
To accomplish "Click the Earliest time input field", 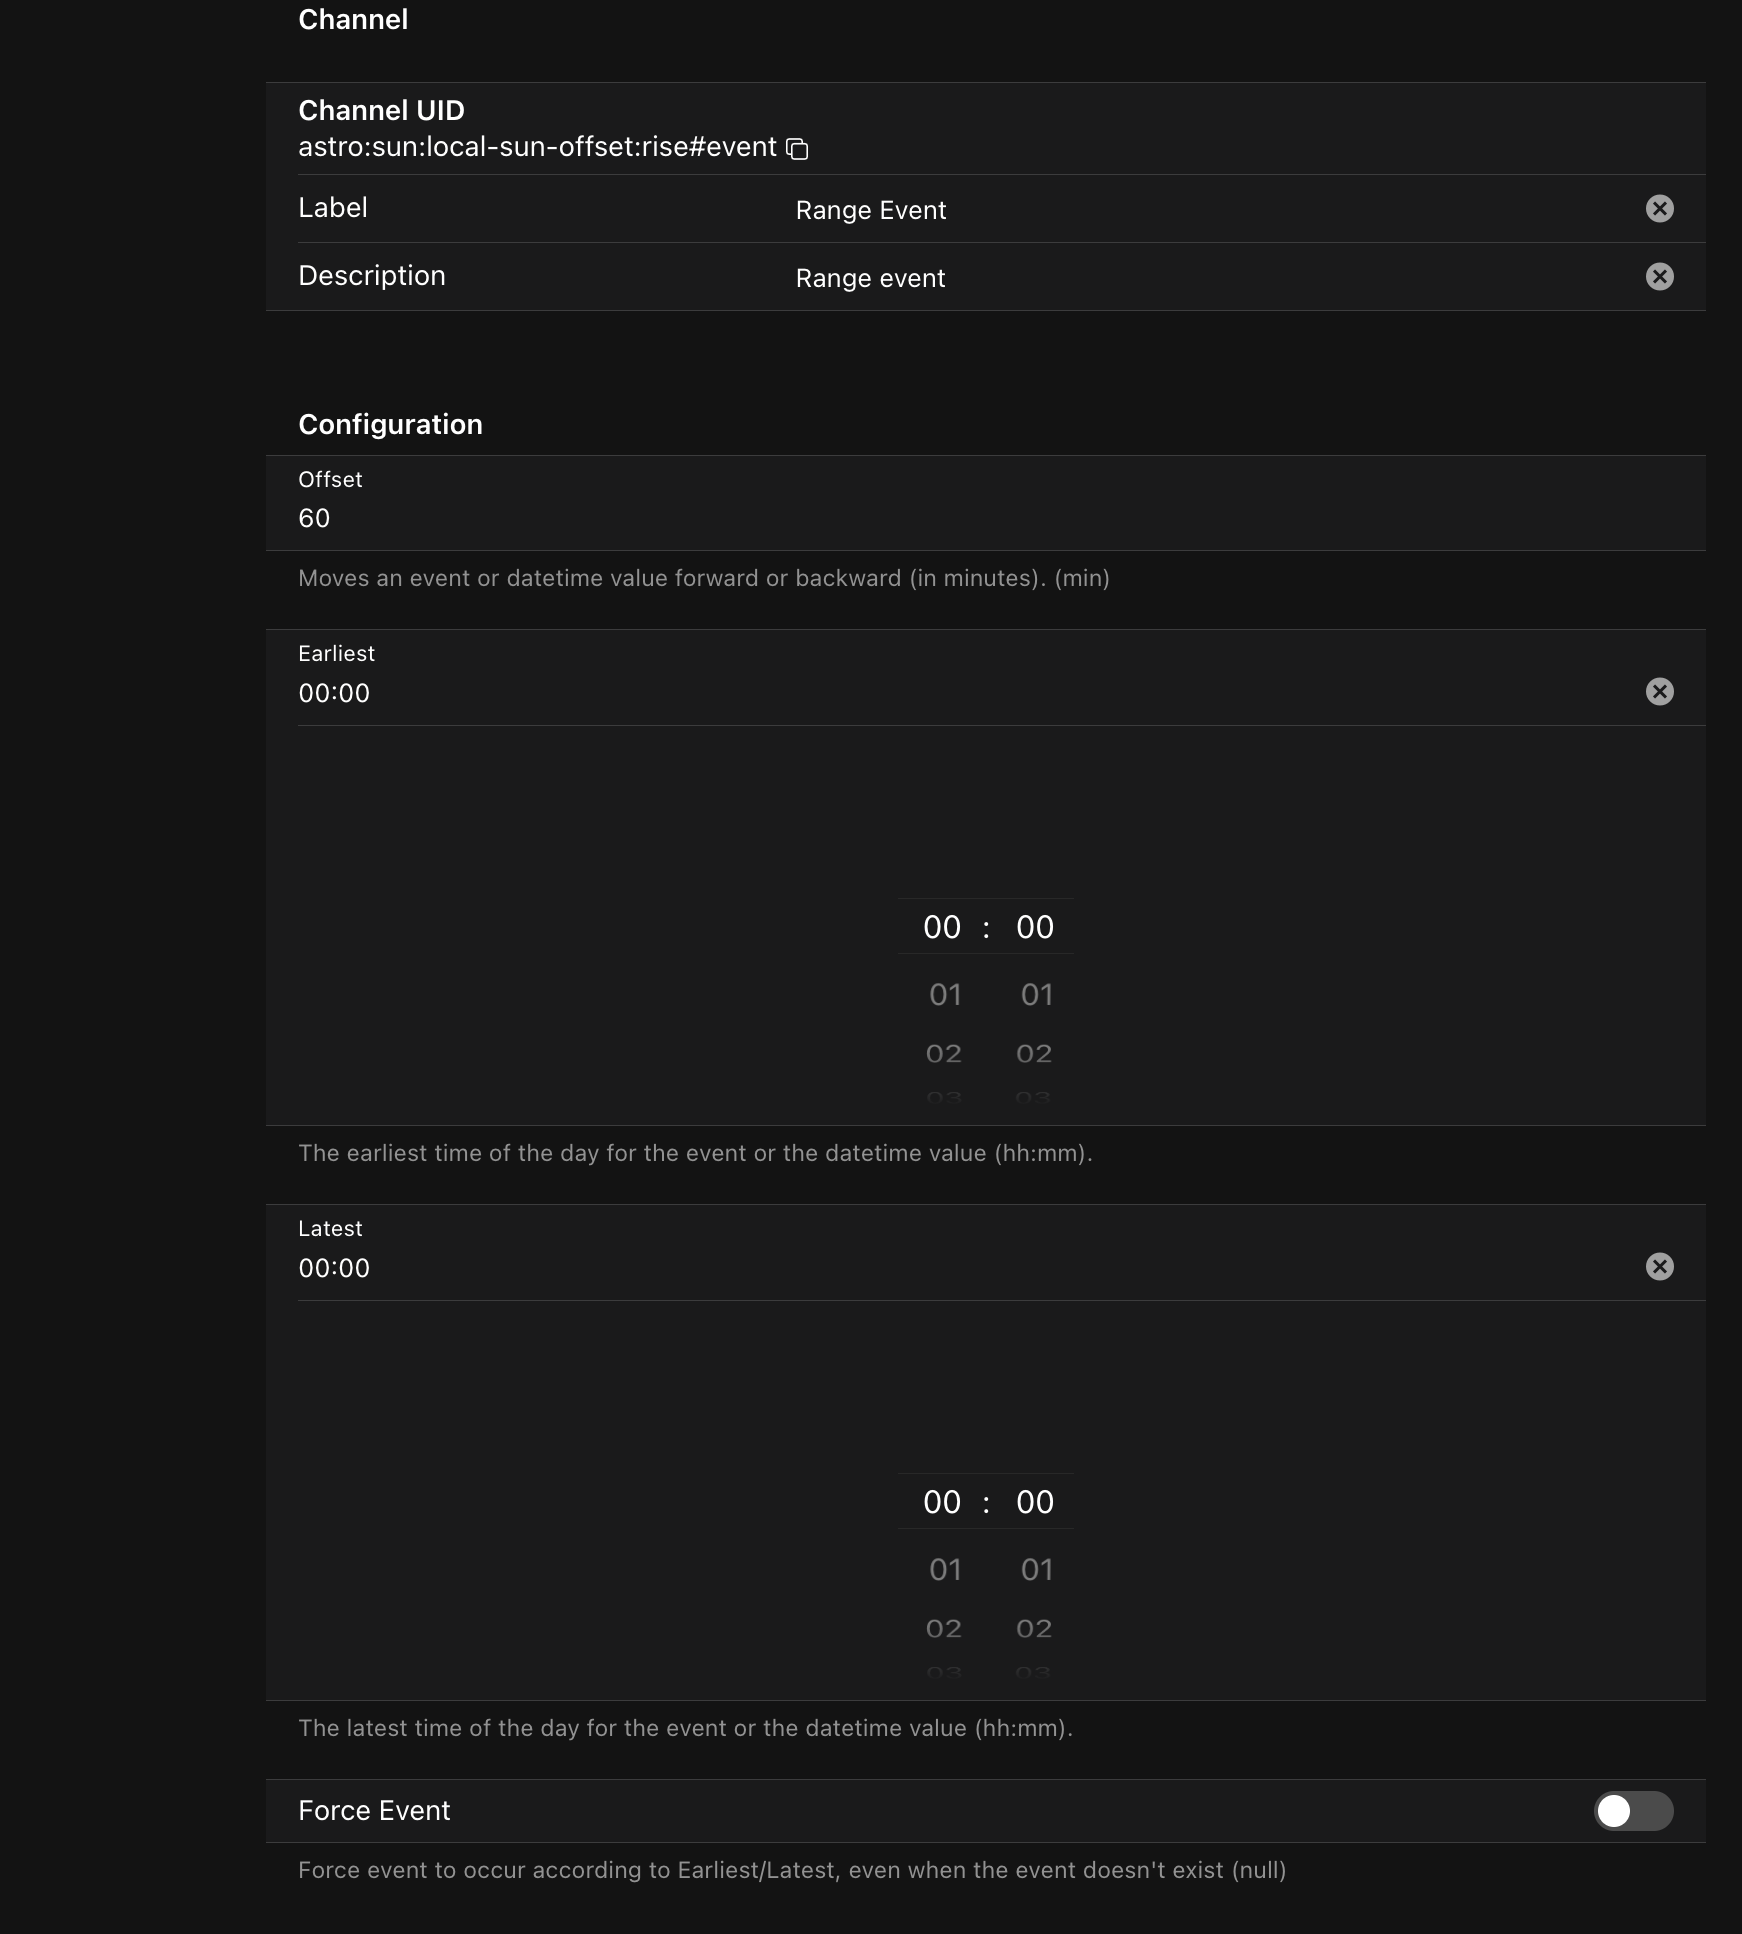I will coord(900,693).
